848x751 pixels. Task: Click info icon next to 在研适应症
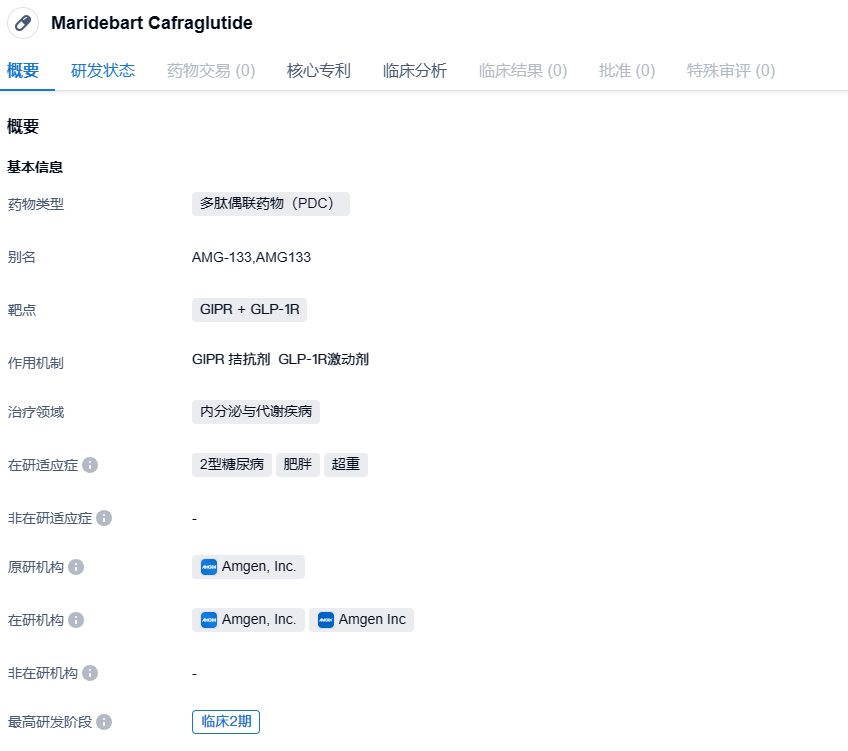coord(90,465)
